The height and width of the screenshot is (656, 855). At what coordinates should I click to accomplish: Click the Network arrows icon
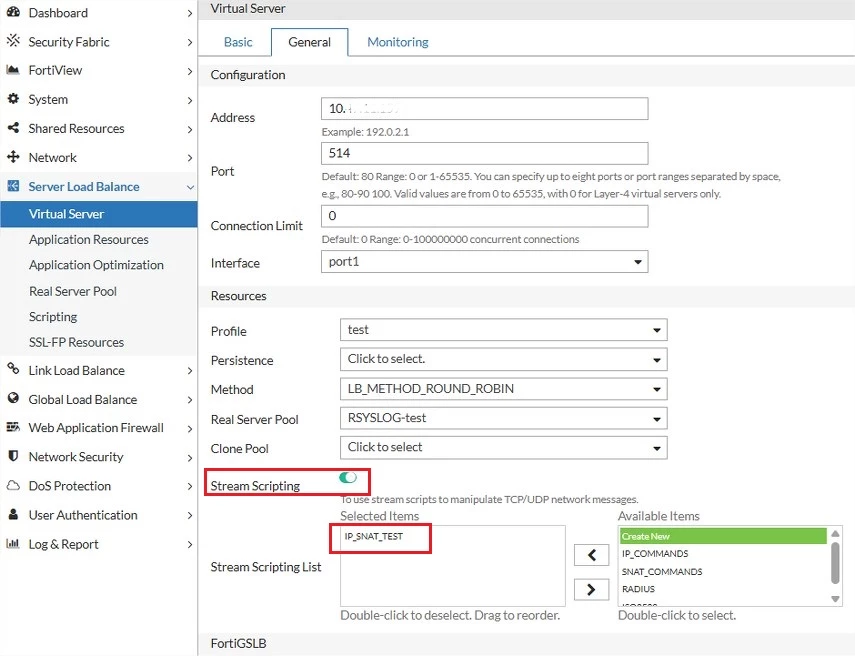[x=13, y=157]
